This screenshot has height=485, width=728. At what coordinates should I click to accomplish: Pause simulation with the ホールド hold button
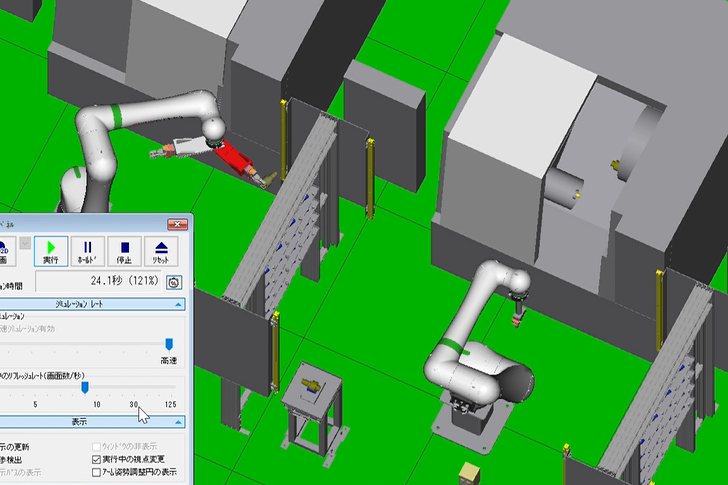[x=87, y=250]
